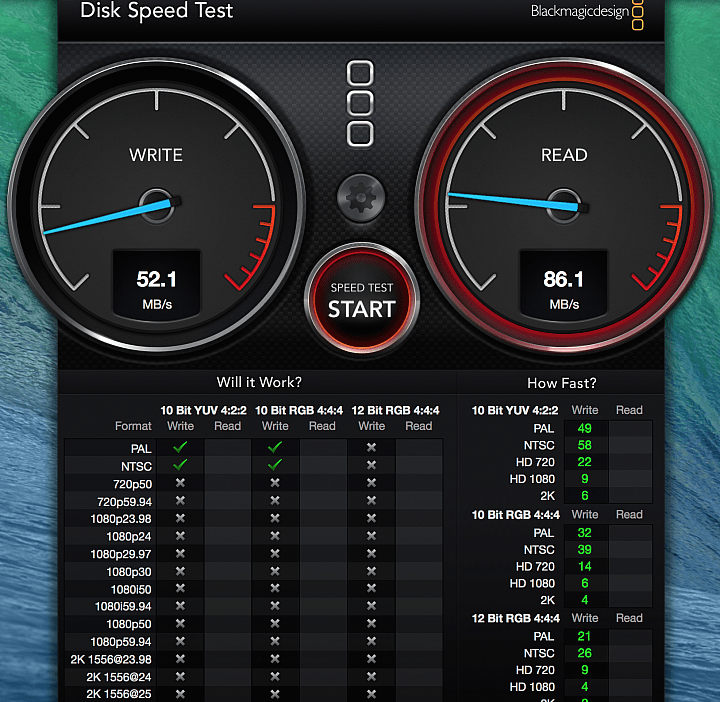Click PAL write cross under 12 Bit RGB
Image resolution: width=720 pixels, height=702 pixels.
coord(371,447)
